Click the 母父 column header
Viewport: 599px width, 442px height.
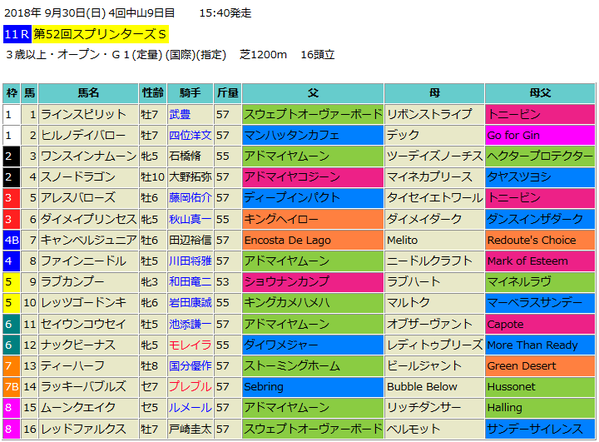tap(540, 93)
